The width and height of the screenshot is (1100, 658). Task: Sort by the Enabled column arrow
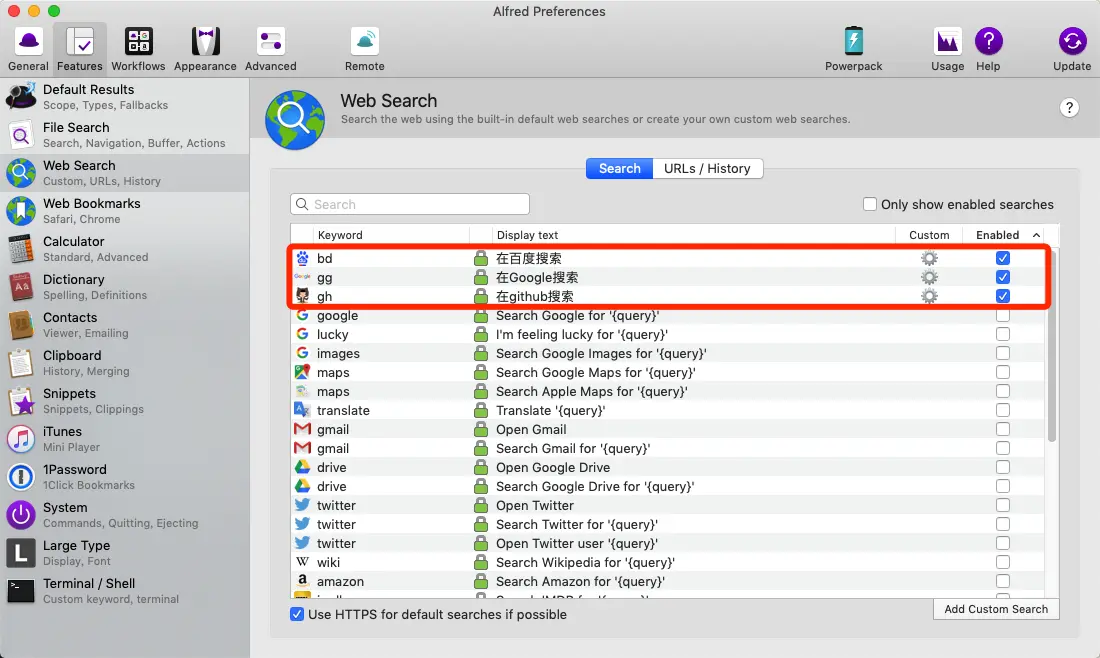pyautogui.click(x=1036, y=235)
